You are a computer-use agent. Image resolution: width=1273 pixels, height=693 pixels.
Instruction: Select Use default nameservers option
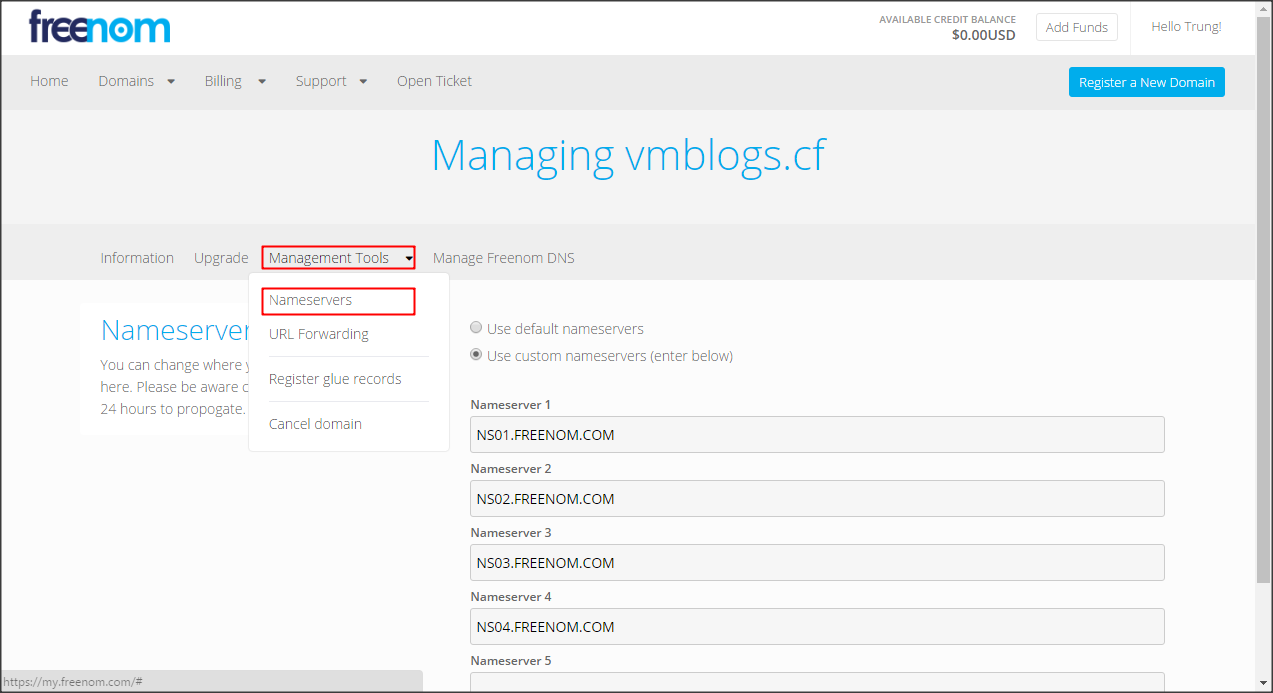tap(477, 329)
